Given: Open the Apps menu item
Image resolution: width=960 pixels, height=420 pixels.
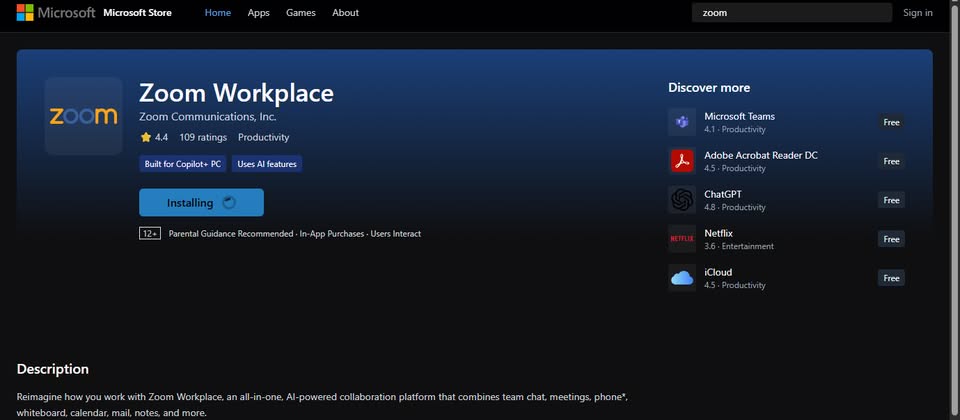Looking at the screenshot, I should click(x=259, y=13).
